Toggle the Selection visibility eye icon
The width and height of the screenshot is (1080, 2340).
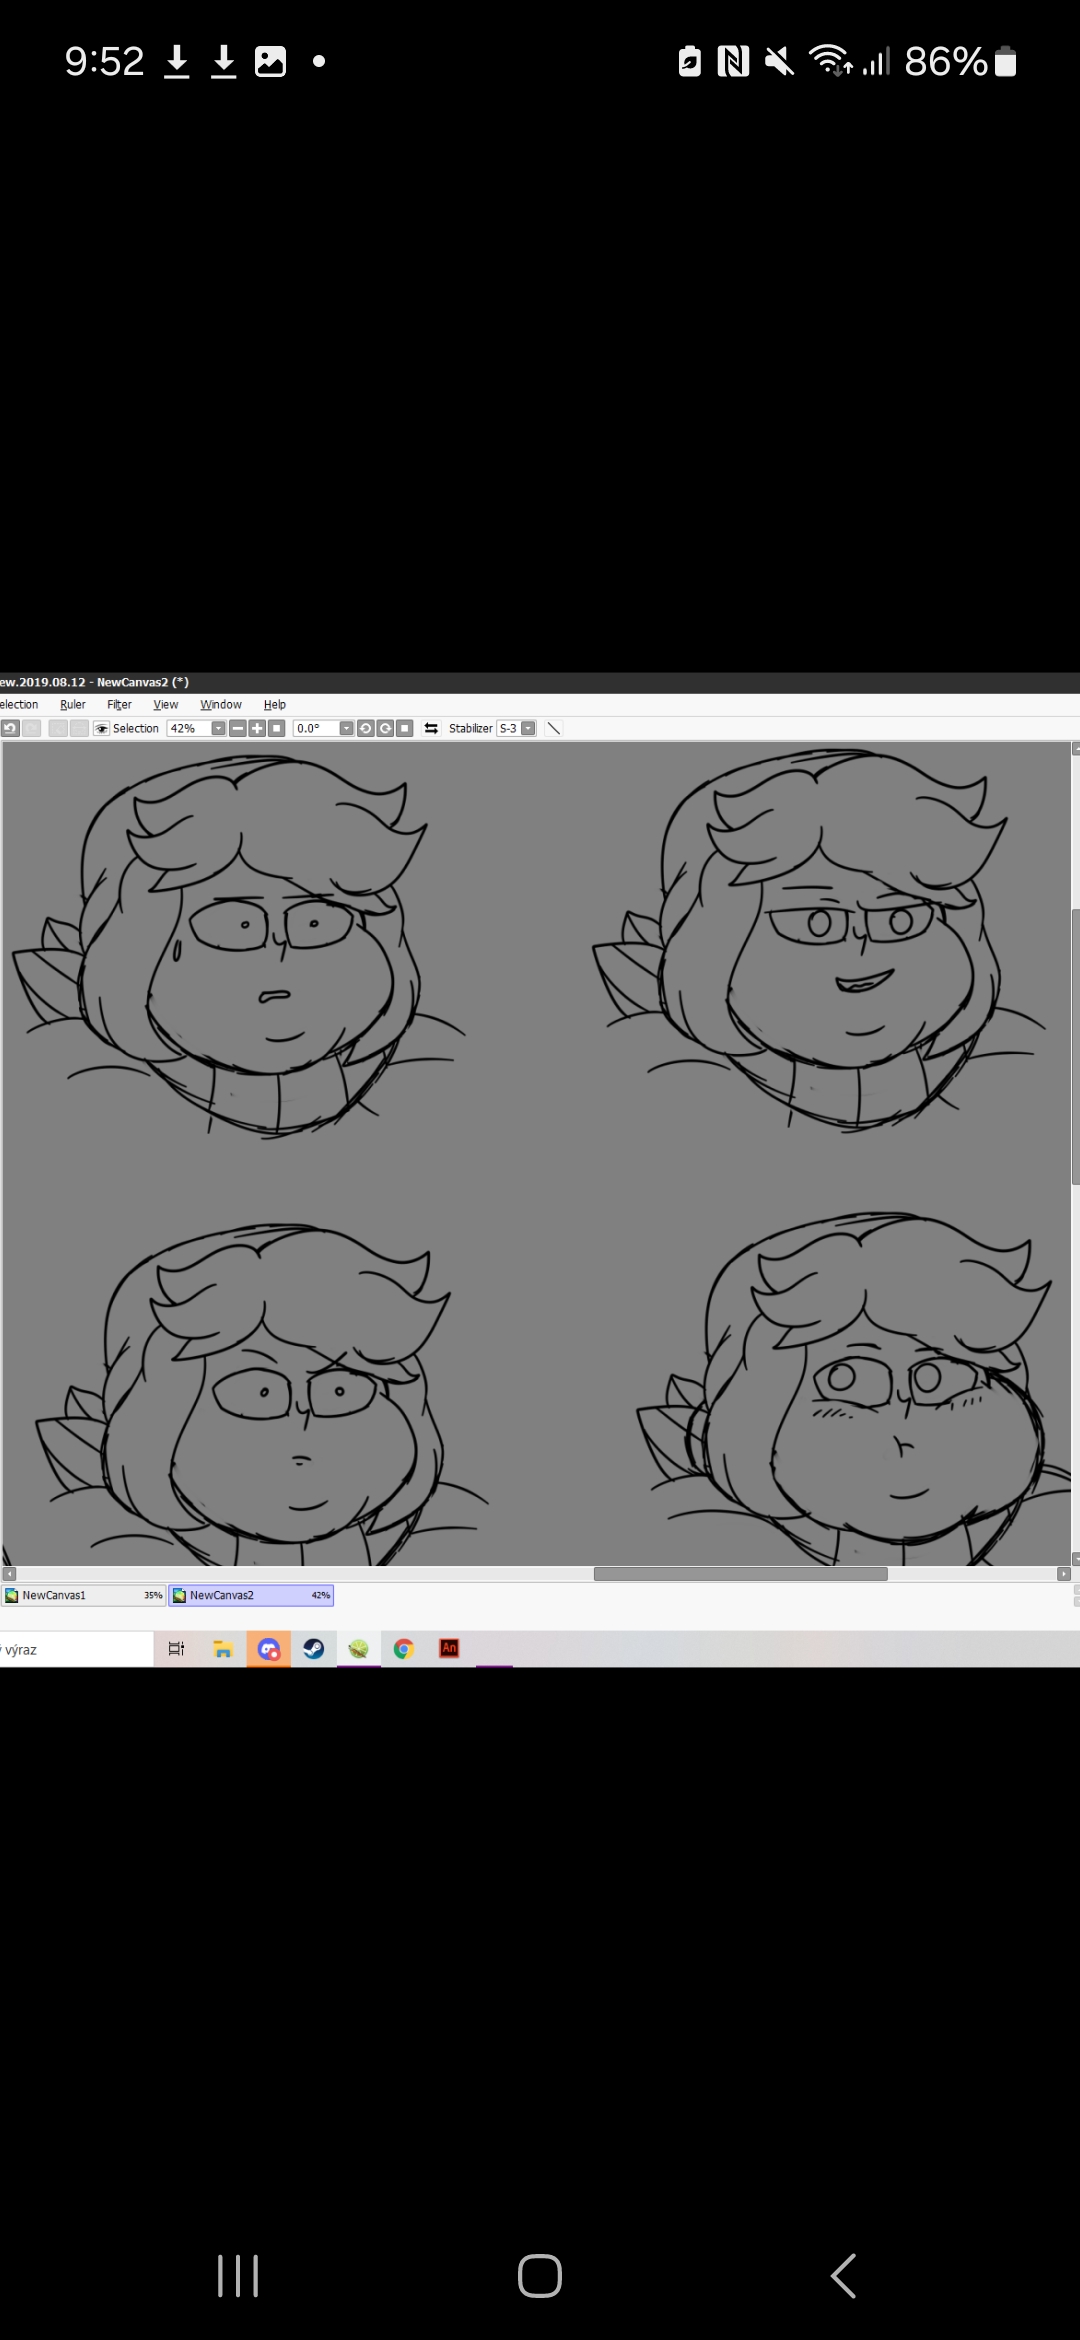click(x=101, y=728)
